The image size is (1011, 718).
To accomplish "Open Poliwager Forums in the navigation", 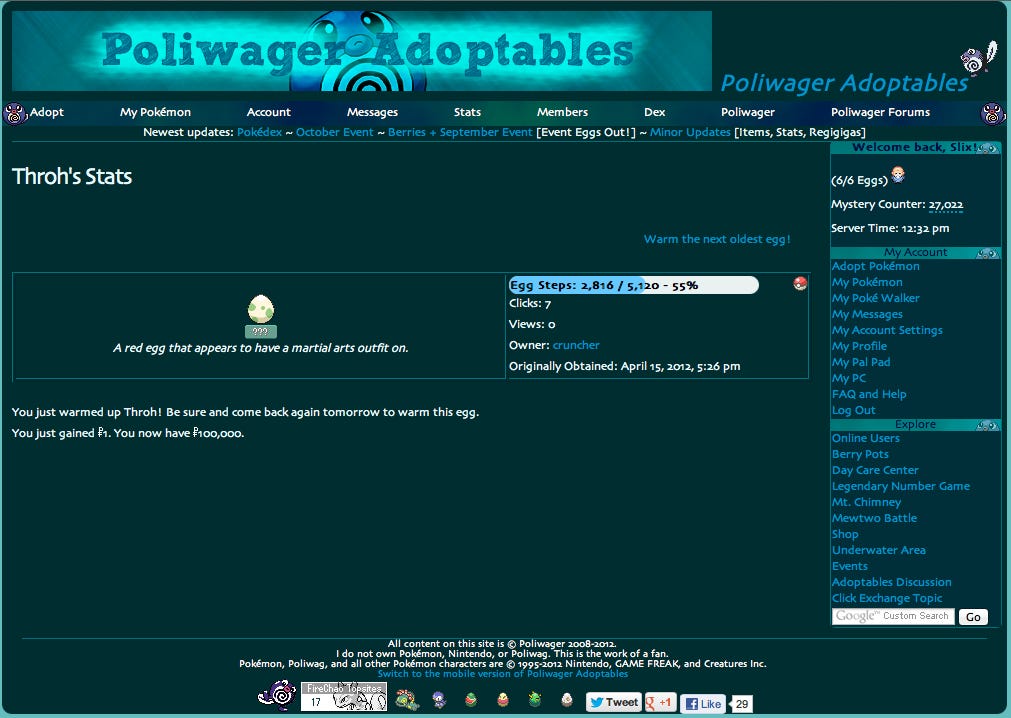I will (880, 112).
